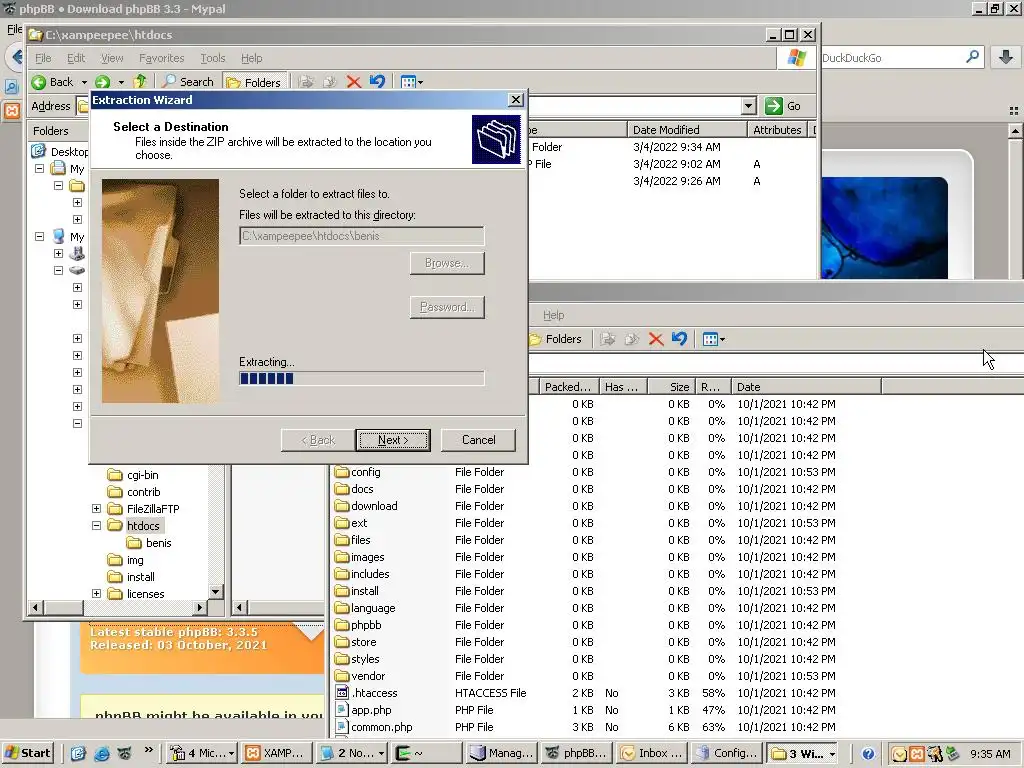Screen dimensions: 1024x768
Task: Sort zip contents by Packed column header
Action: pyautogui.click(x=569, y=387)
